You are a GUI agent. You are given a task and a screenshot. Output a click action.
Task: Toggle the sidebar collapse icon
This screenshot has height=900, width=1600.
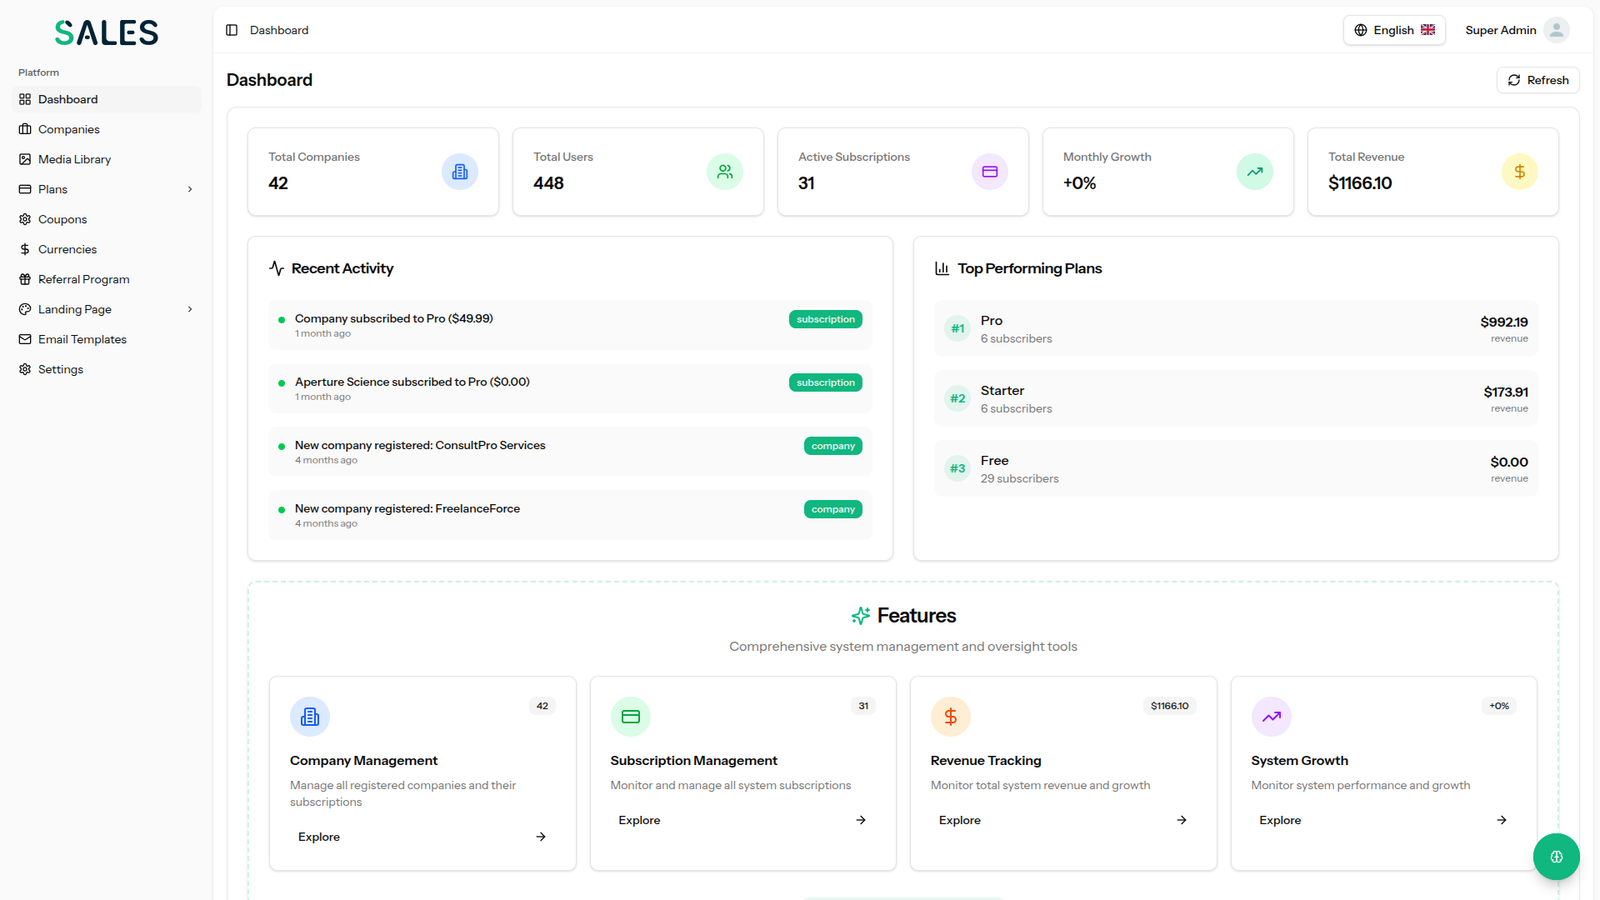pos(232,30)
